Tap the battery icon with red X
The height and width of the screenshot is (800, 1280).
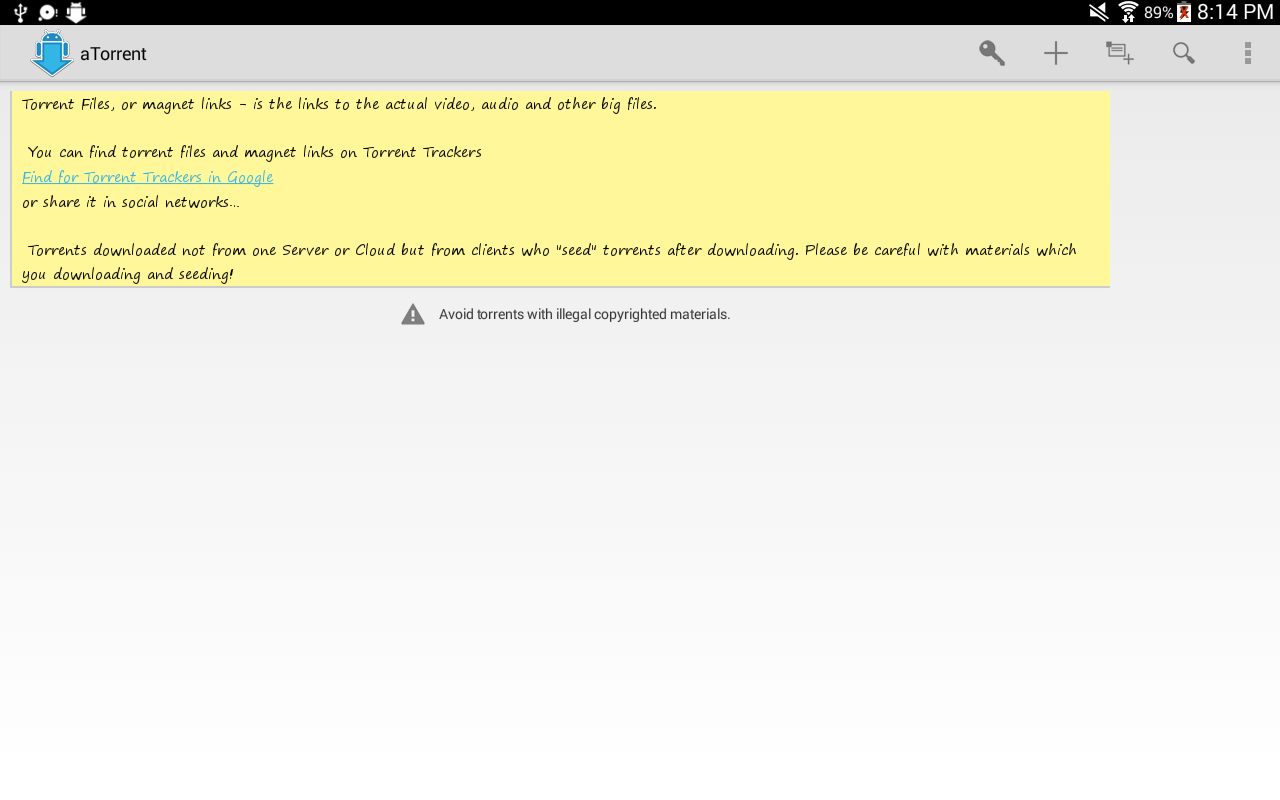click(1184, 12)
